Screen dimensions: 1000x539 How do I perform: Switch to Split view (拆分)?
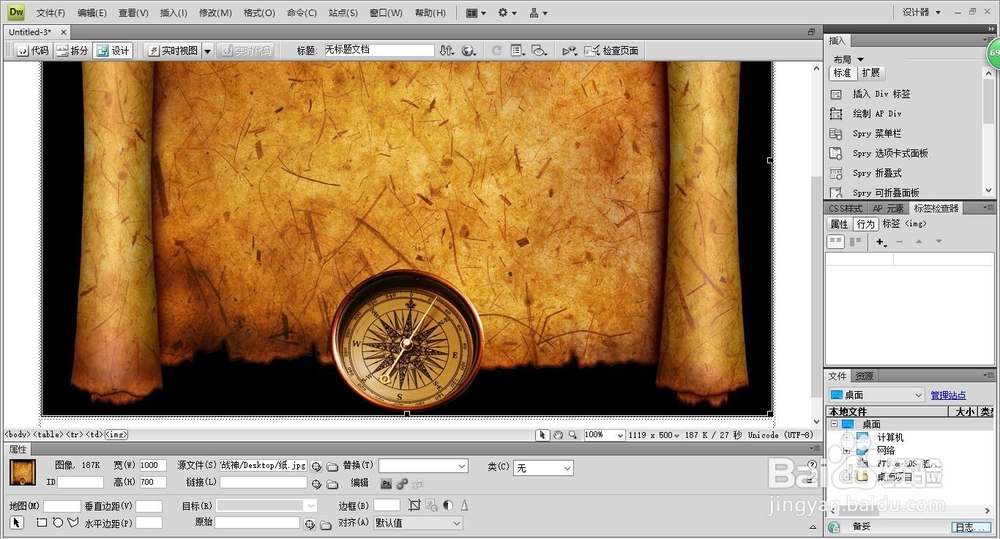(x=72, y=50)
